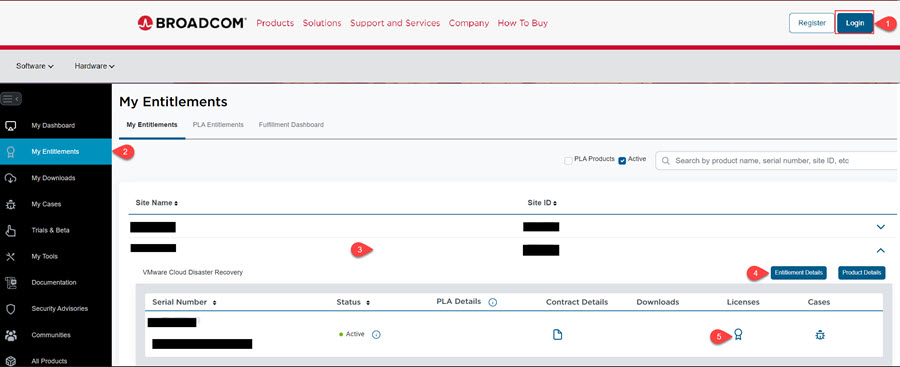Click the My Cases bug icon in sidebar
This screenshot has height=367, width=900.
10,204
